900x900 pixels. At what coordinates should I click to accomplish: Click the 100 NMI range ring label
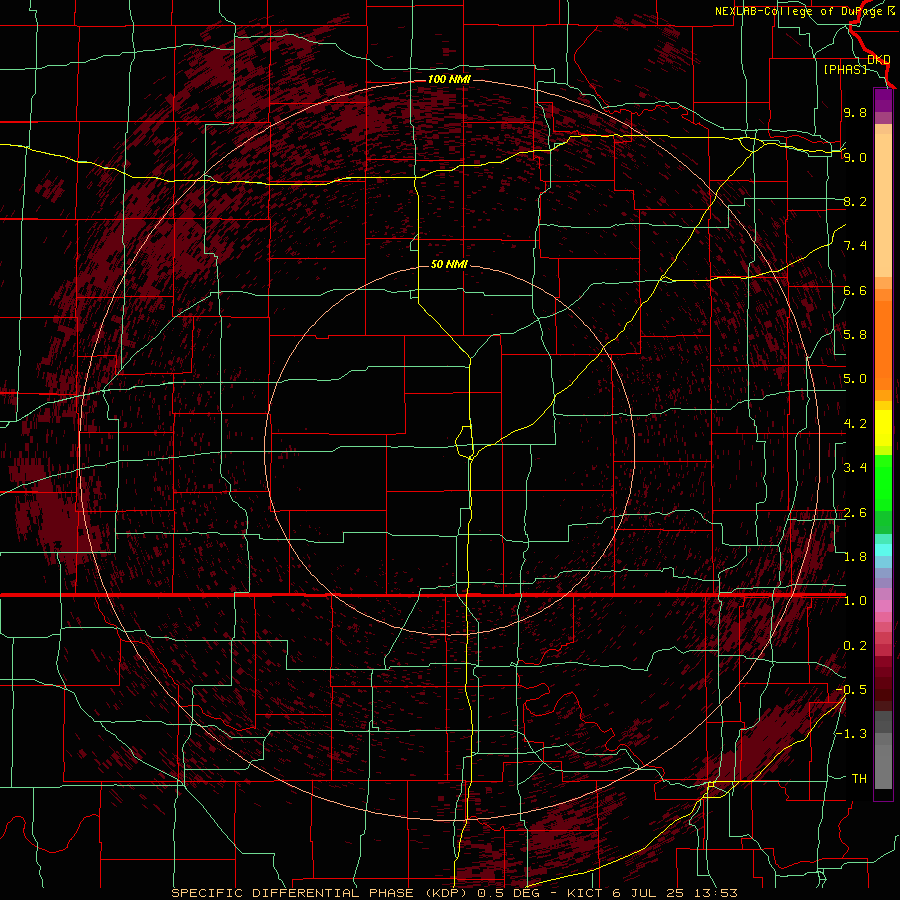click(449, 79)
